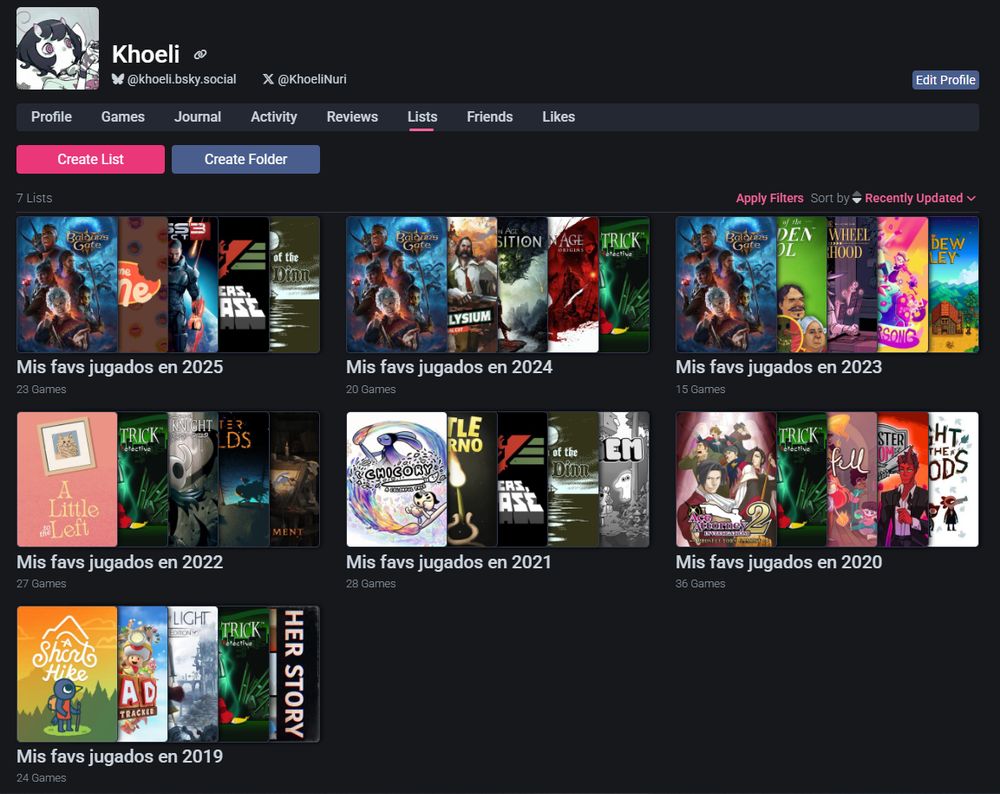Click Hollow Knight cover in 2022 list
Viewport: 1000px width, 794px height.
(x=193, y=479)
